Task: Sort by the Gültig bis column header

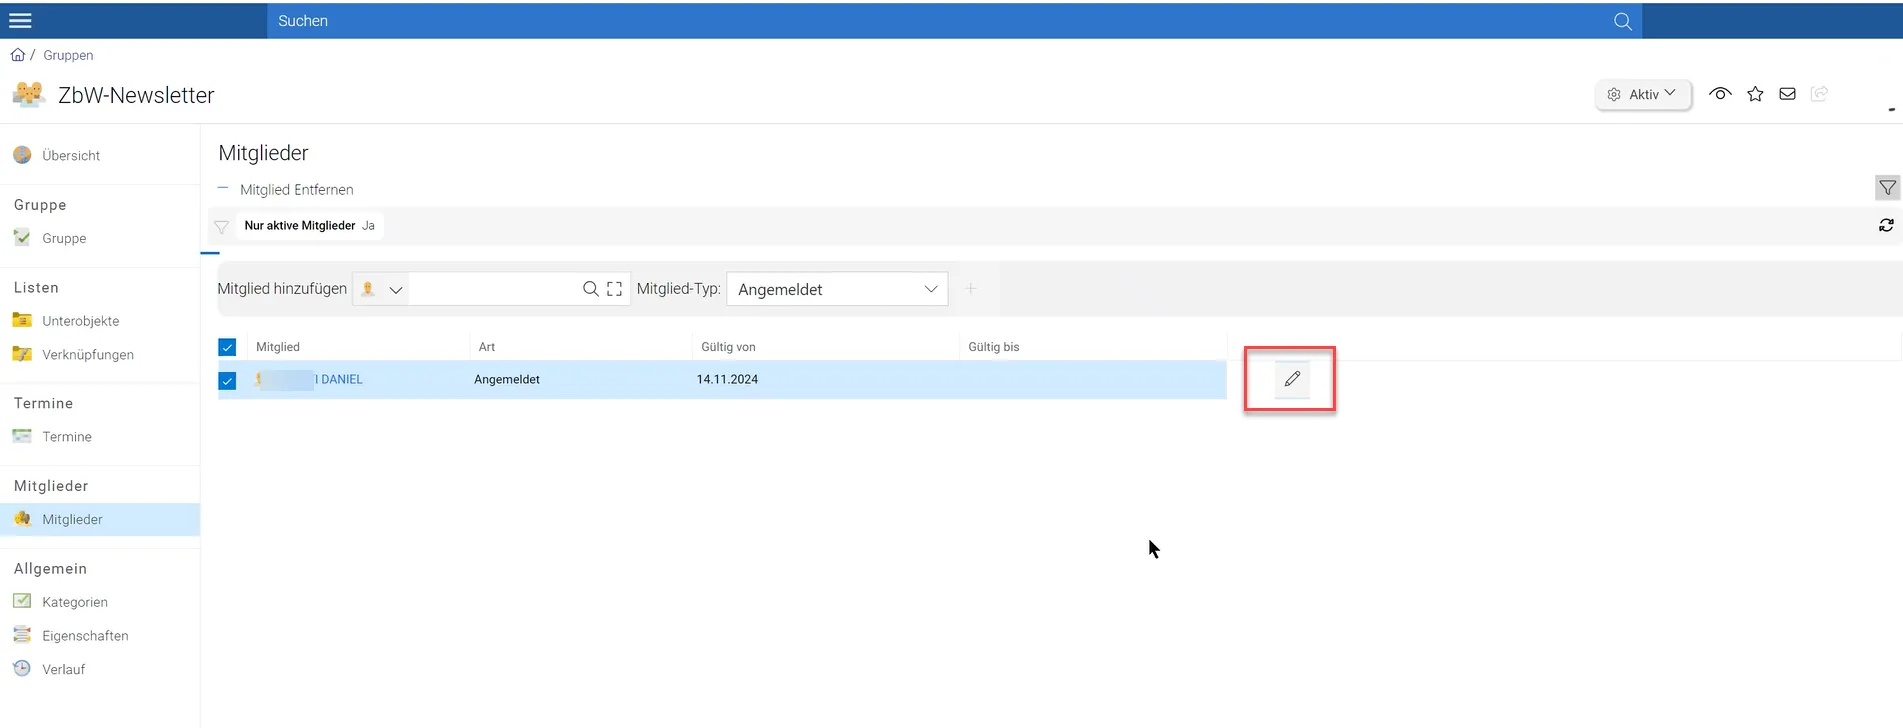Action: coord(994,347)
